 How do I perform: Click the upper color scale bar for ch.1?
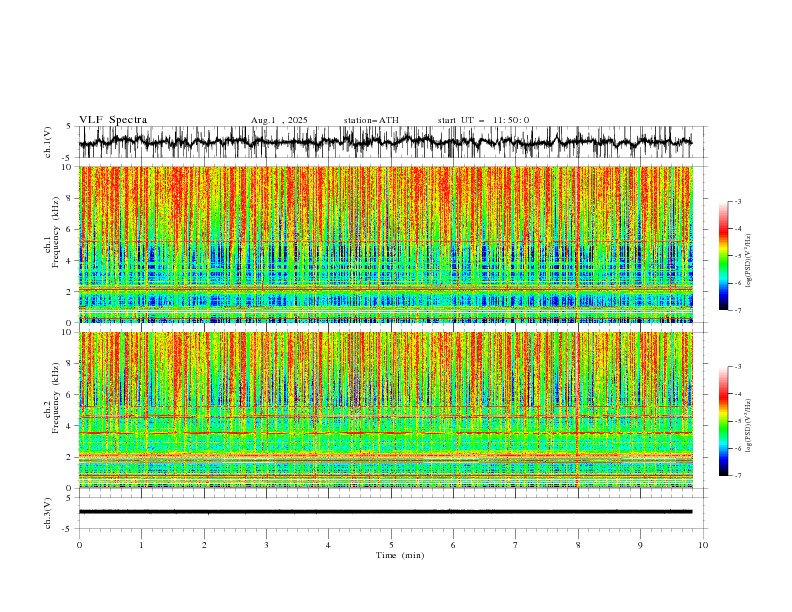click(x=723, y=256)
